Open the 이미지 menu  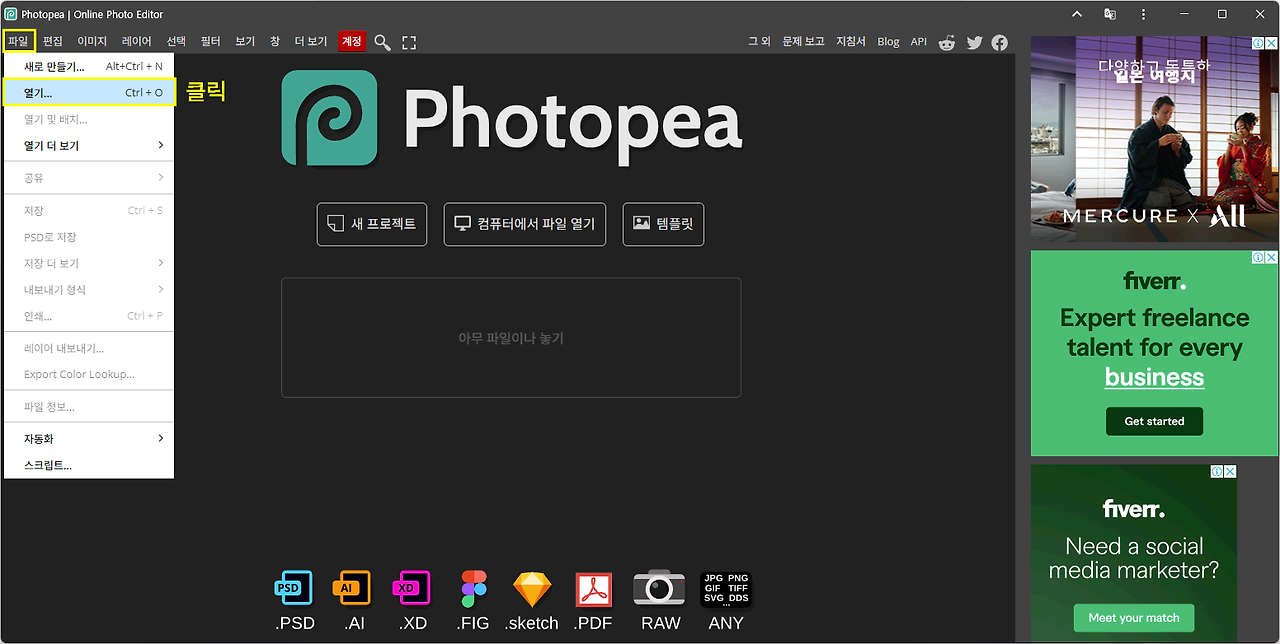point(92,41)
